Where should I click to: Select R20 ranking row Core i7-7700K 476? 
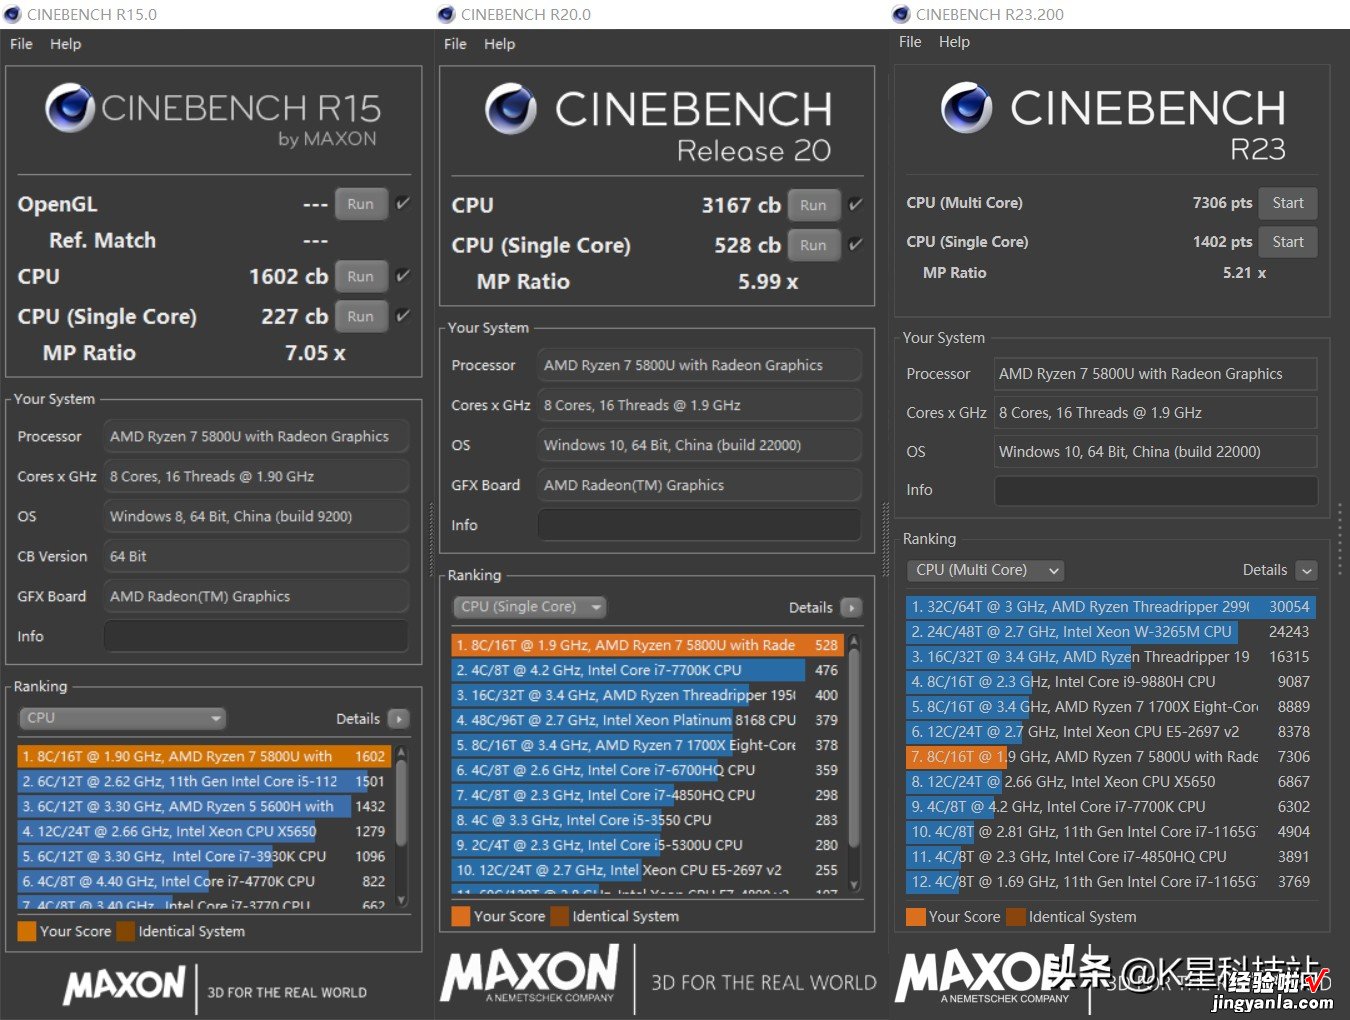(x=648, y=671)
